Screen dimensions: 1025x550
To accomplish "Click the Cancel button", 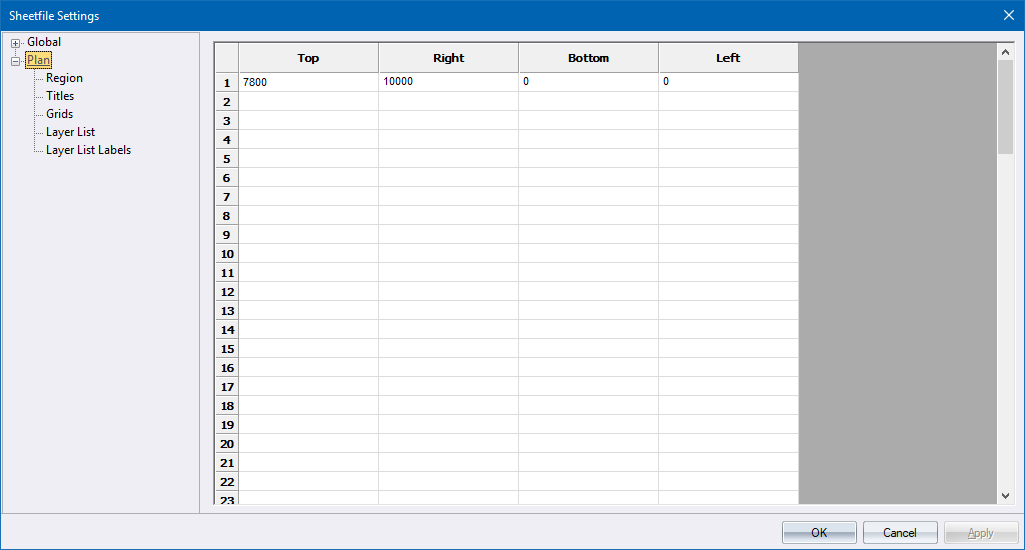I will point(900,533).
